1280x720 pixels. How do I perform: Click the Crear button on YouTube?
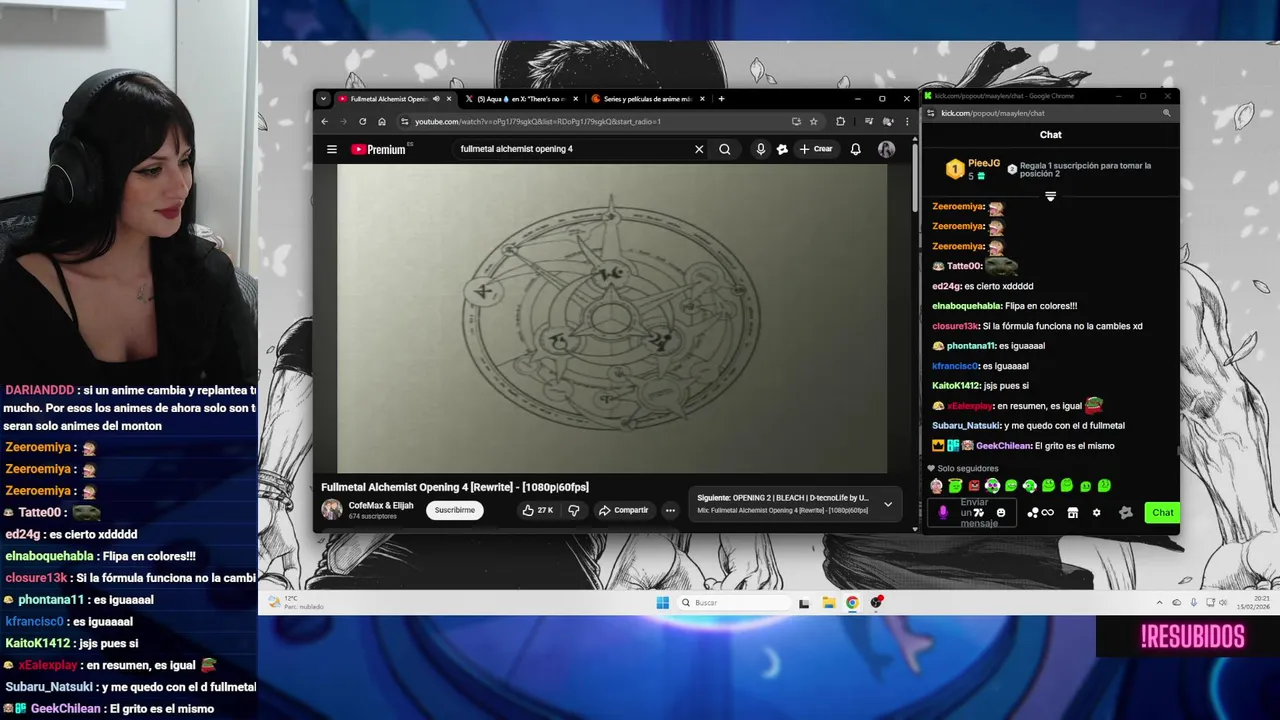click(816, 149)
